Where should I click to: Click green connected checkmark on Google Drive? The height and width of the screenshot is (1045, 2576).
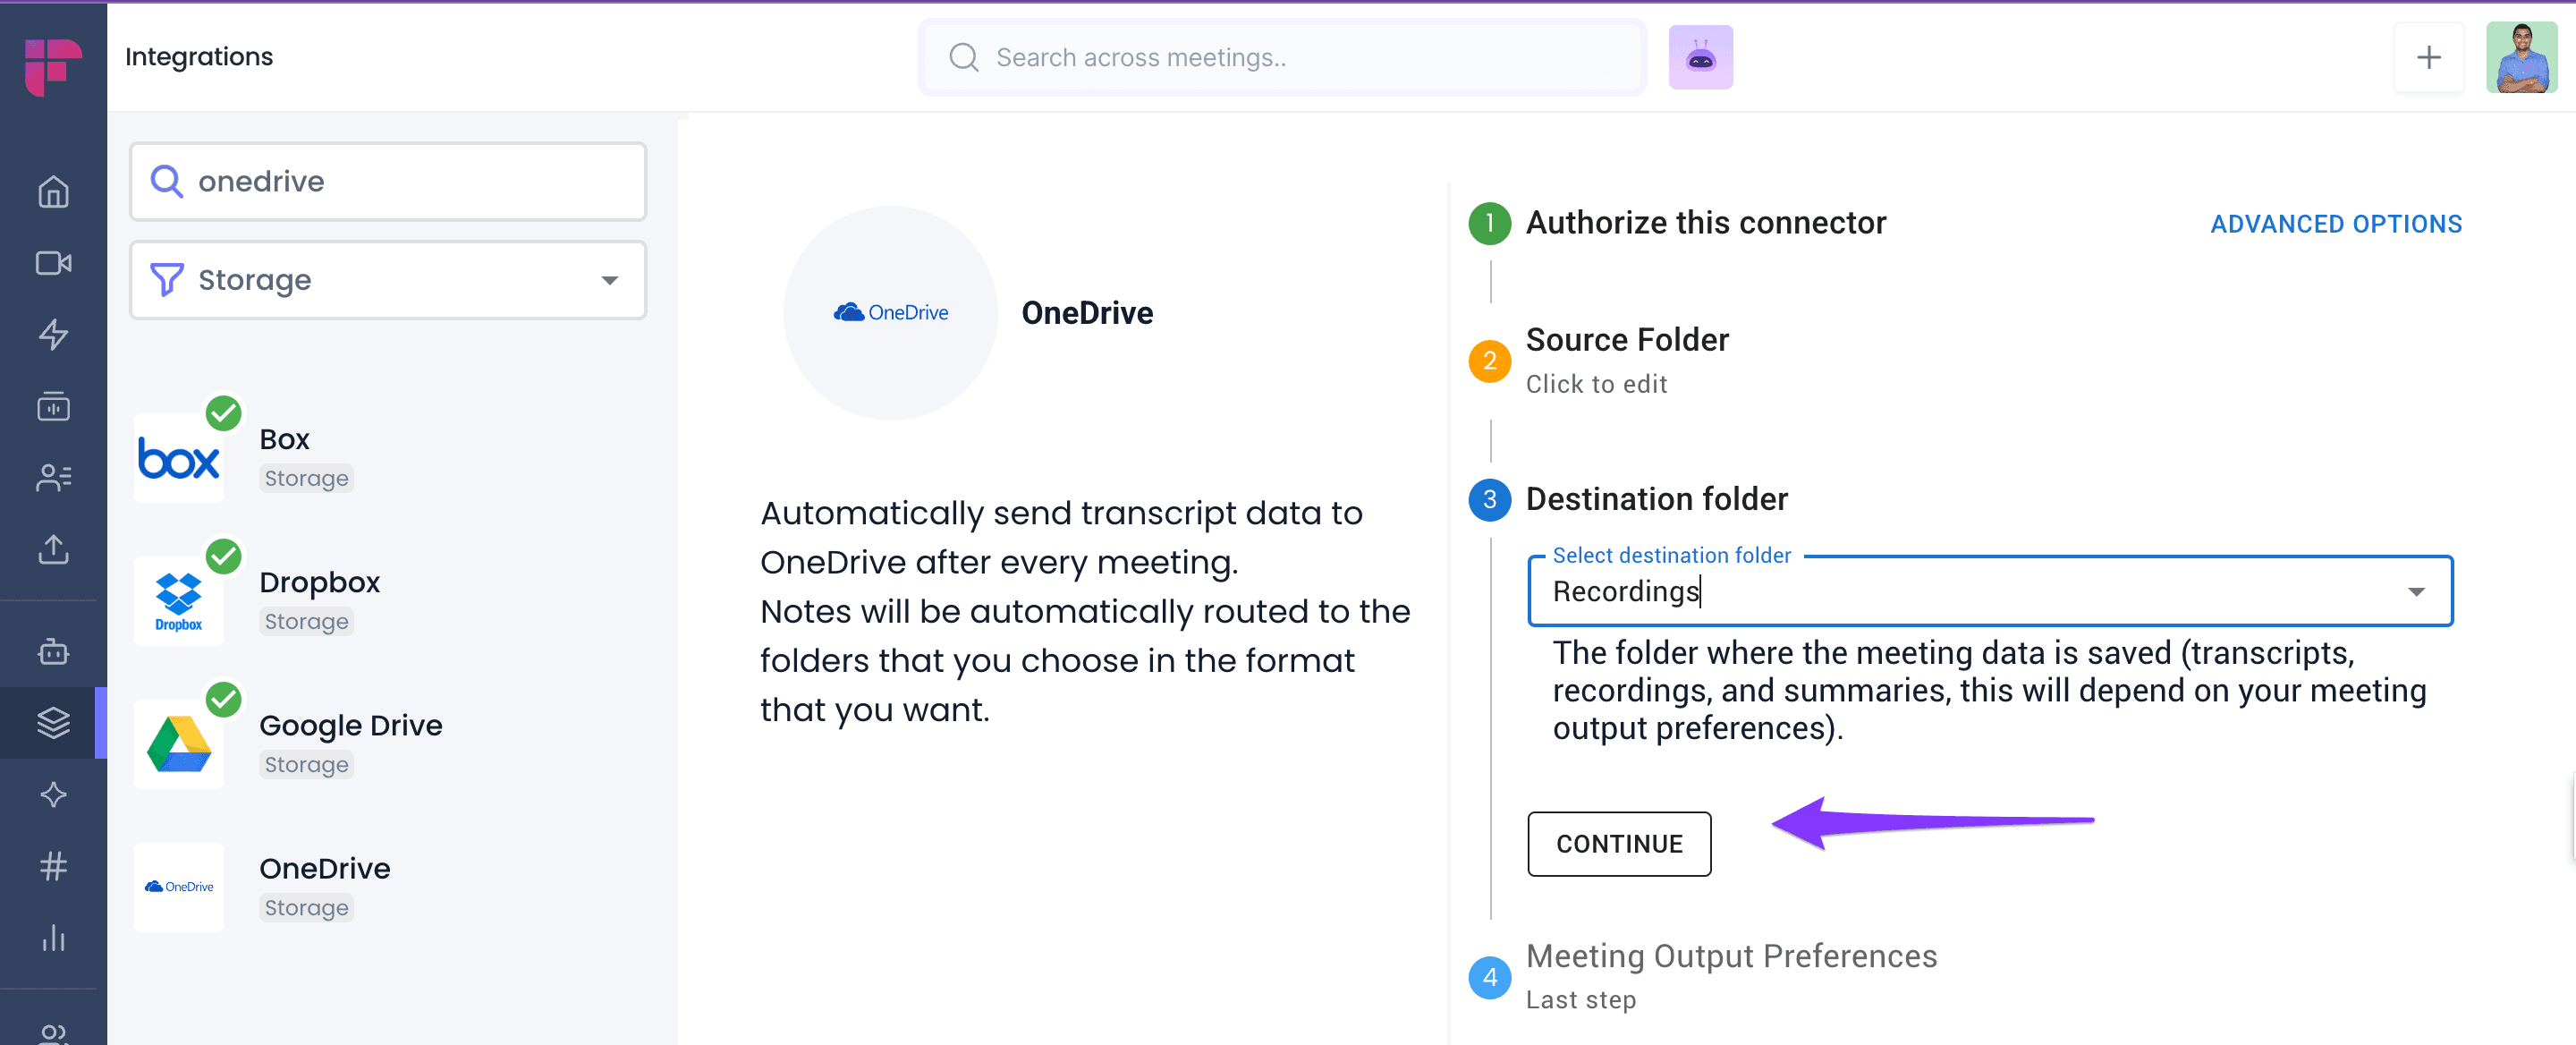click(223, 699)
